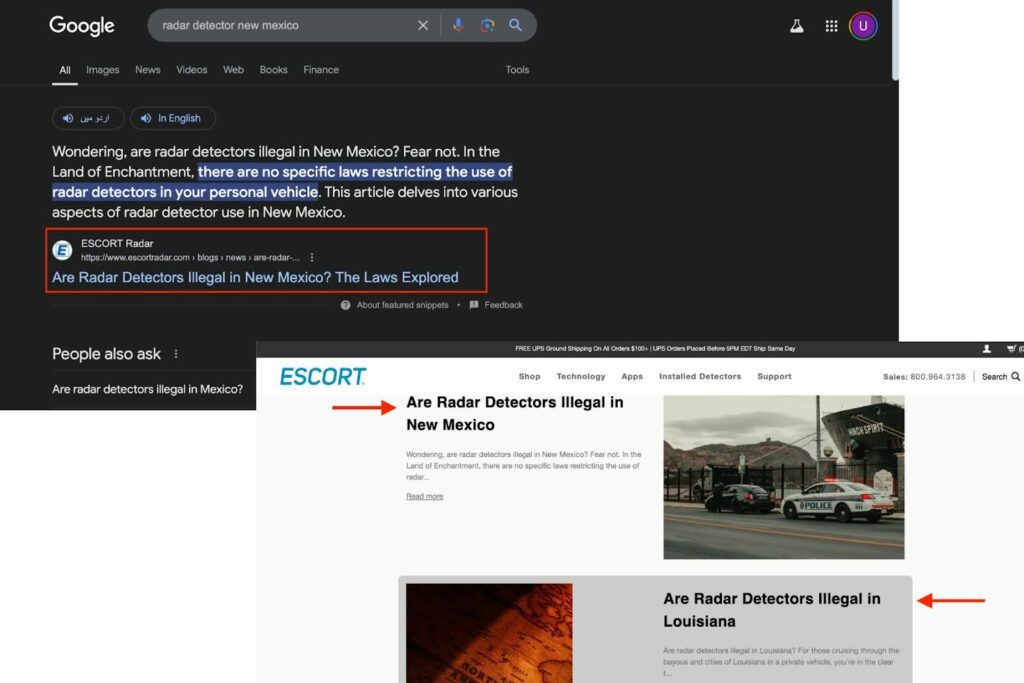This screenshot has width=1024, height=683.
Task: Open 'Are Radar Detectors Illegal in New Mexico? The Laws Explored'
Action: tap(255, 278)
